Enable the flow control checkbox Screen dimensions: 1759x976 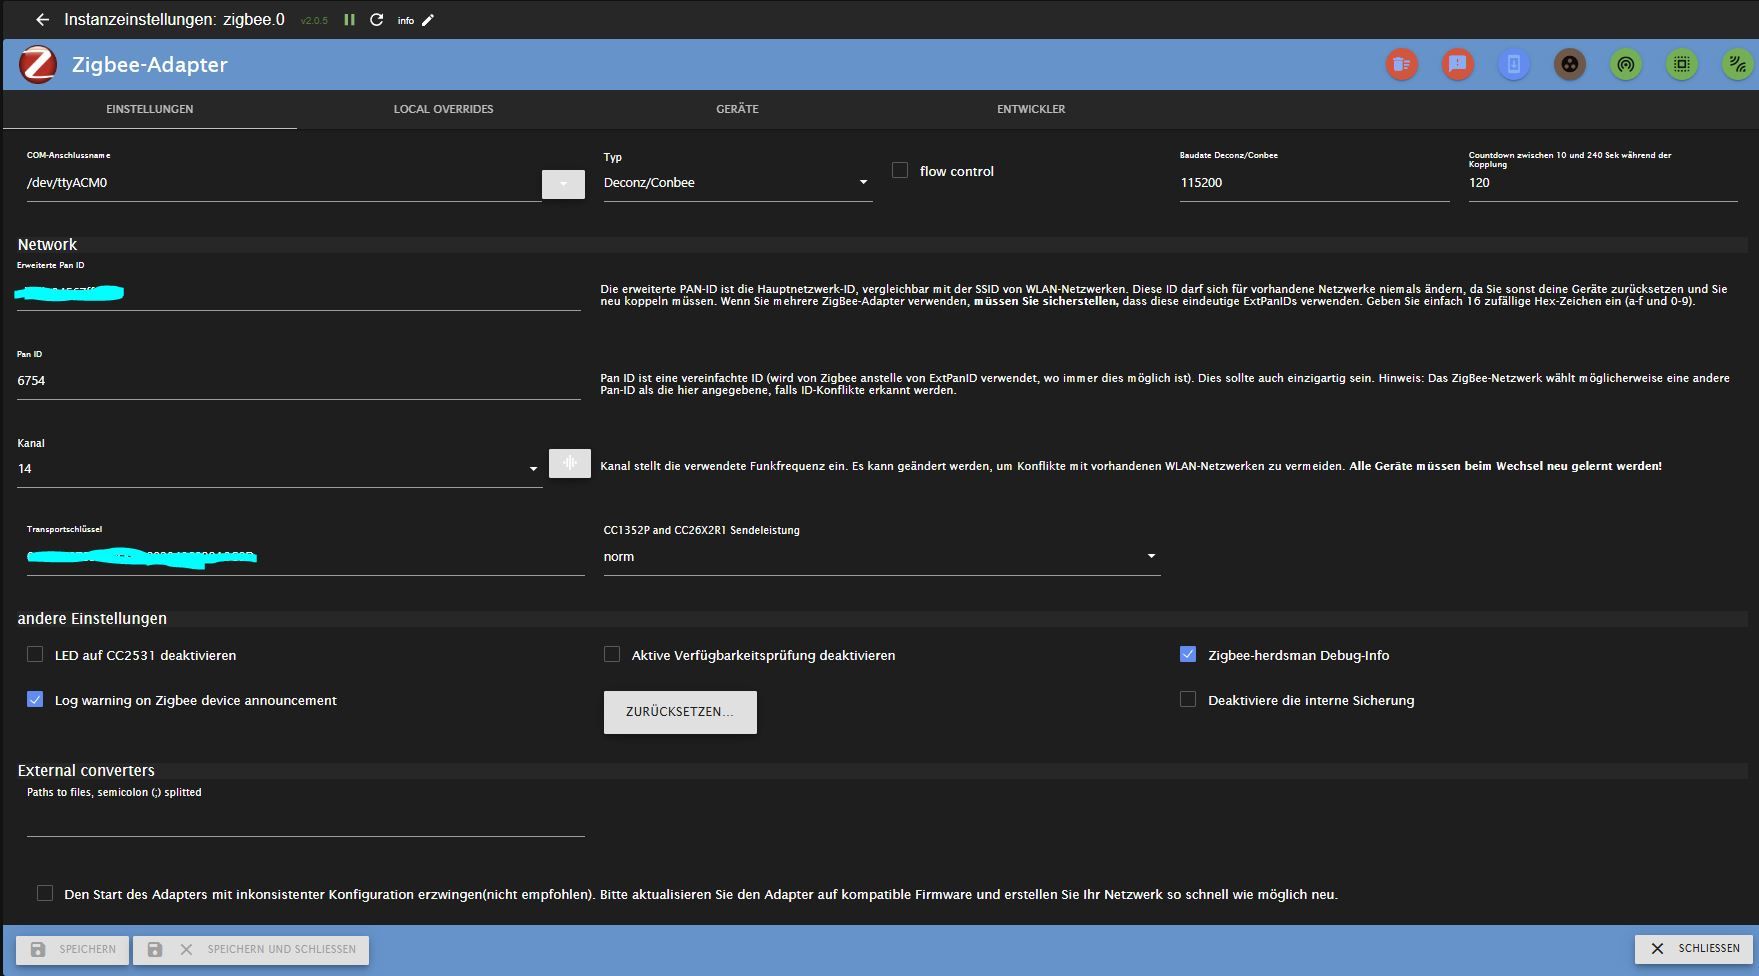(900, 171)
